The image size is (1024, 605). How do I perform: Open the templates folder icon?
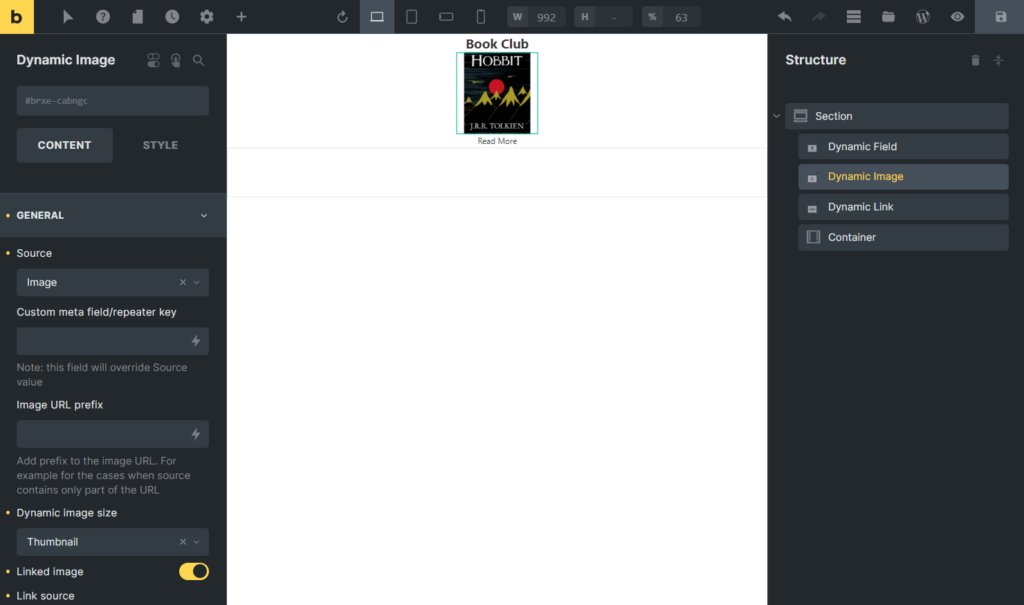click(888, 17)
